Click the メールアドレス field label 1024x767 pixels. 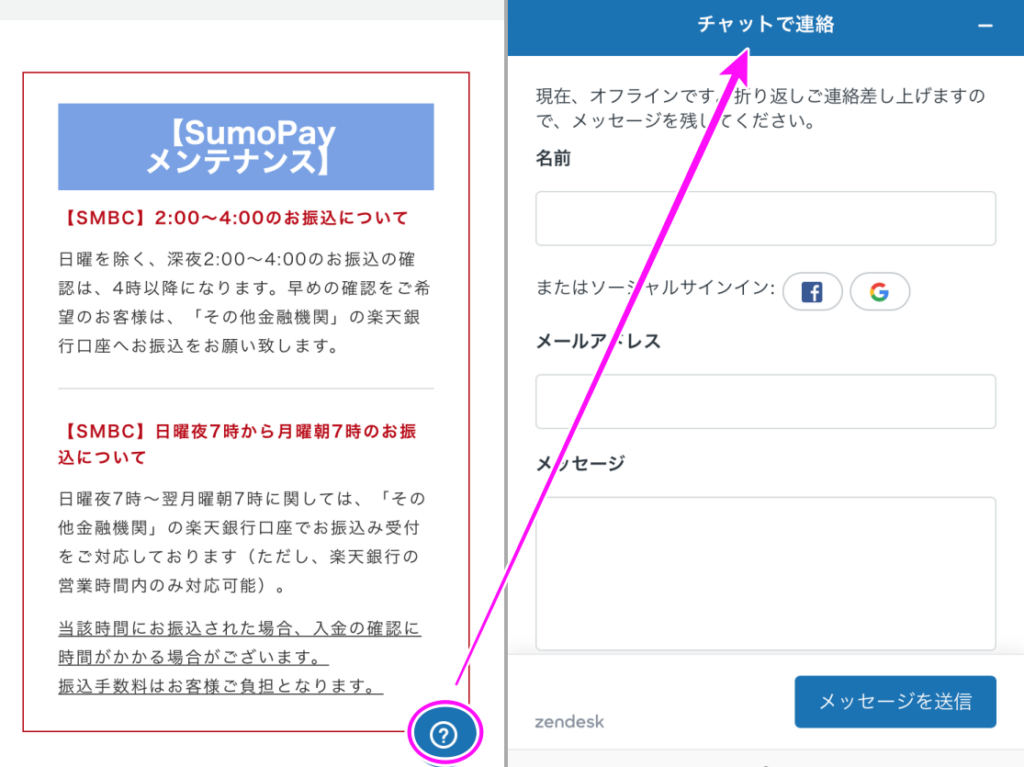click(598, 341)
